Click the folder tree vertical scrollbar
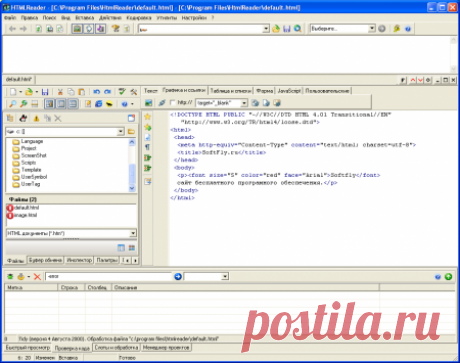This screenshot has width=460, height=363. [132, 165]
